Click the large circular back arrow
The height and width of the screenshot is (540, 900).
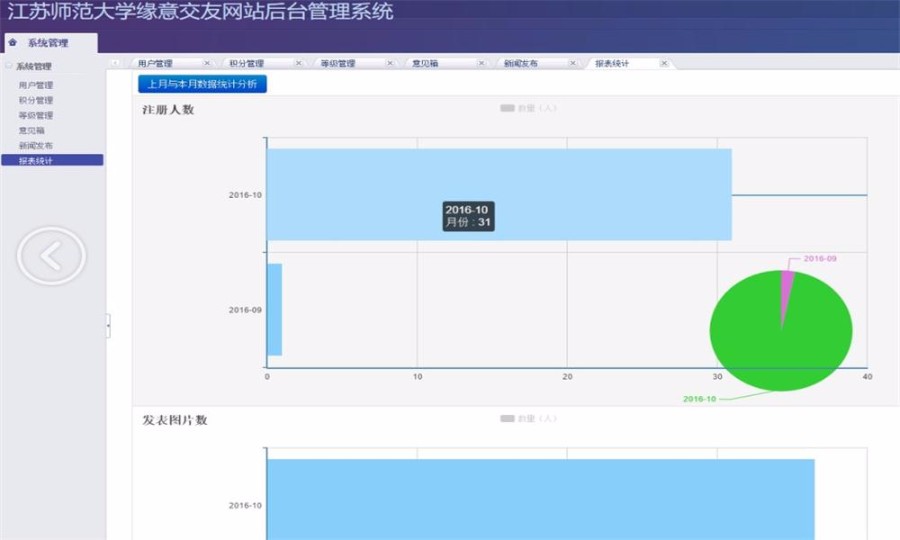pos(51,256)
